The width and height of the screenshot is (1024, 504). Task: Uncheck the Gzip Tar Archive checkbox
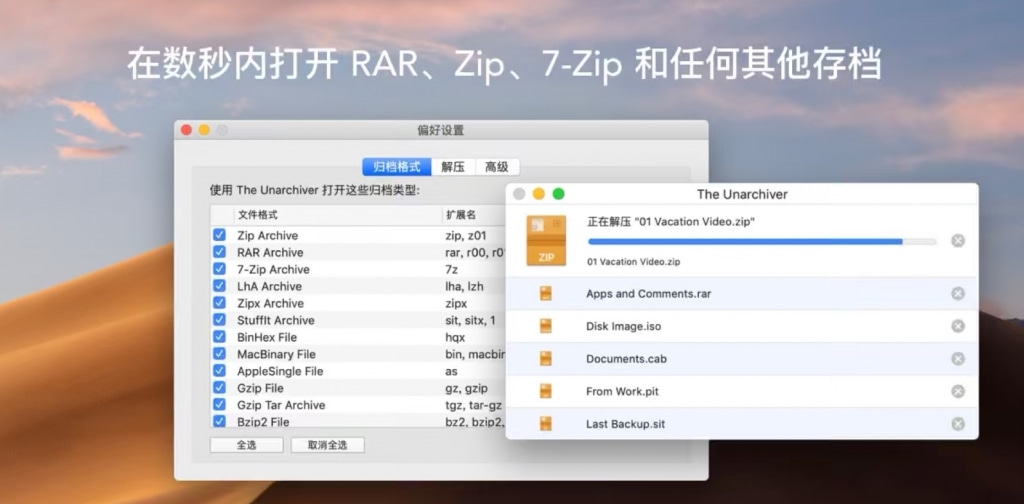pos(219,405)
